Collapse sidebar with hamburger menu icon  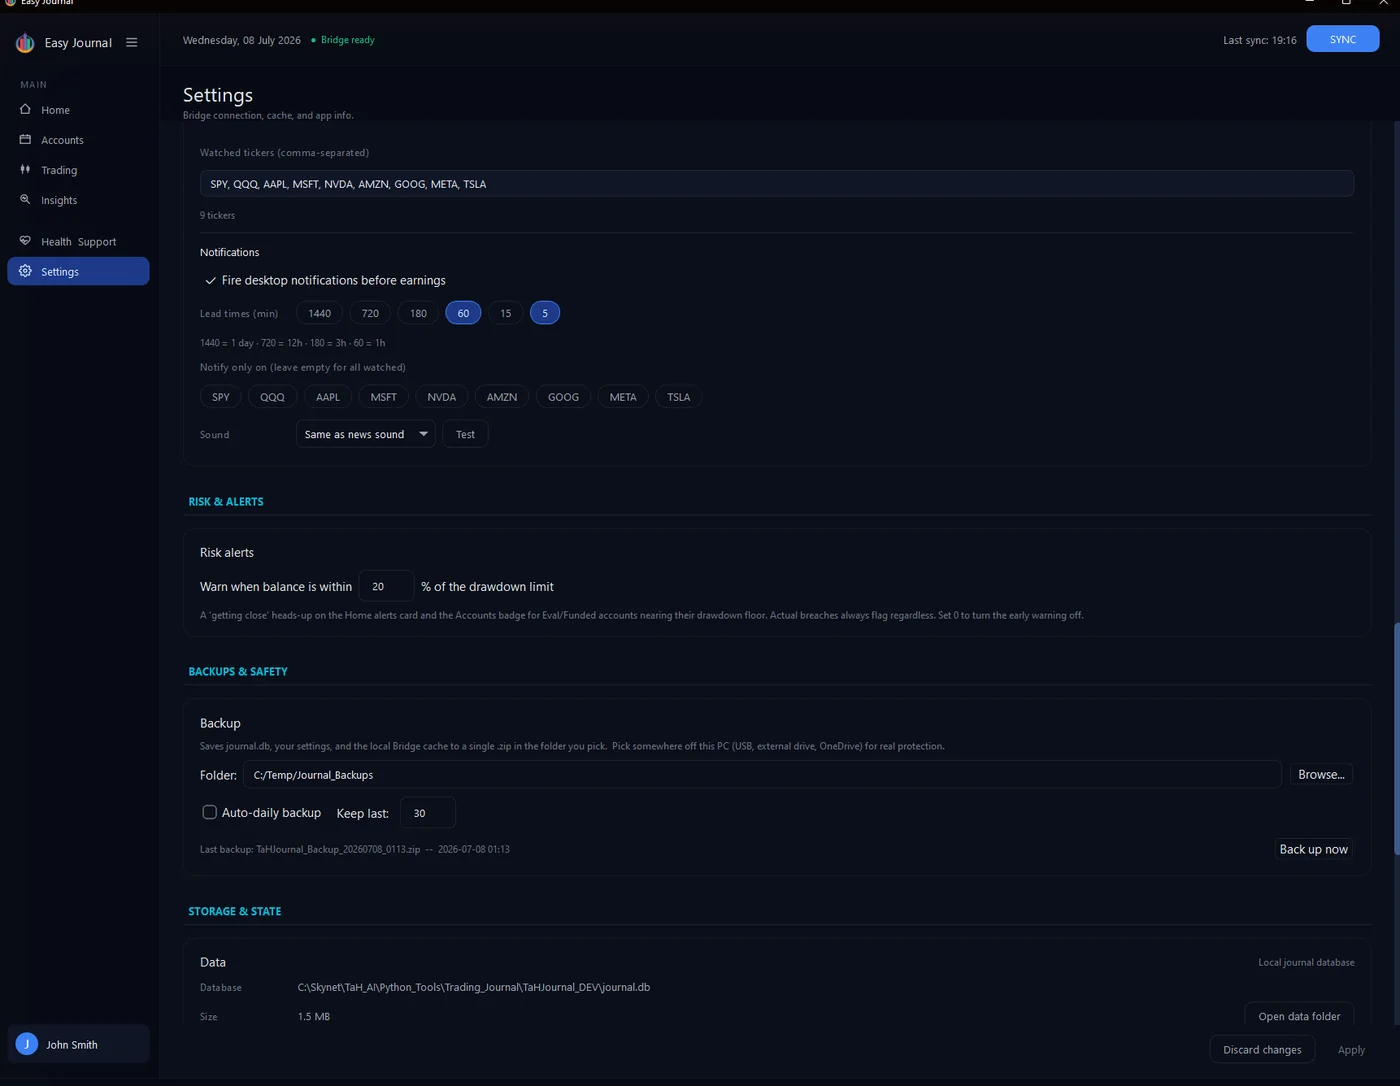[x=131, y=43]
